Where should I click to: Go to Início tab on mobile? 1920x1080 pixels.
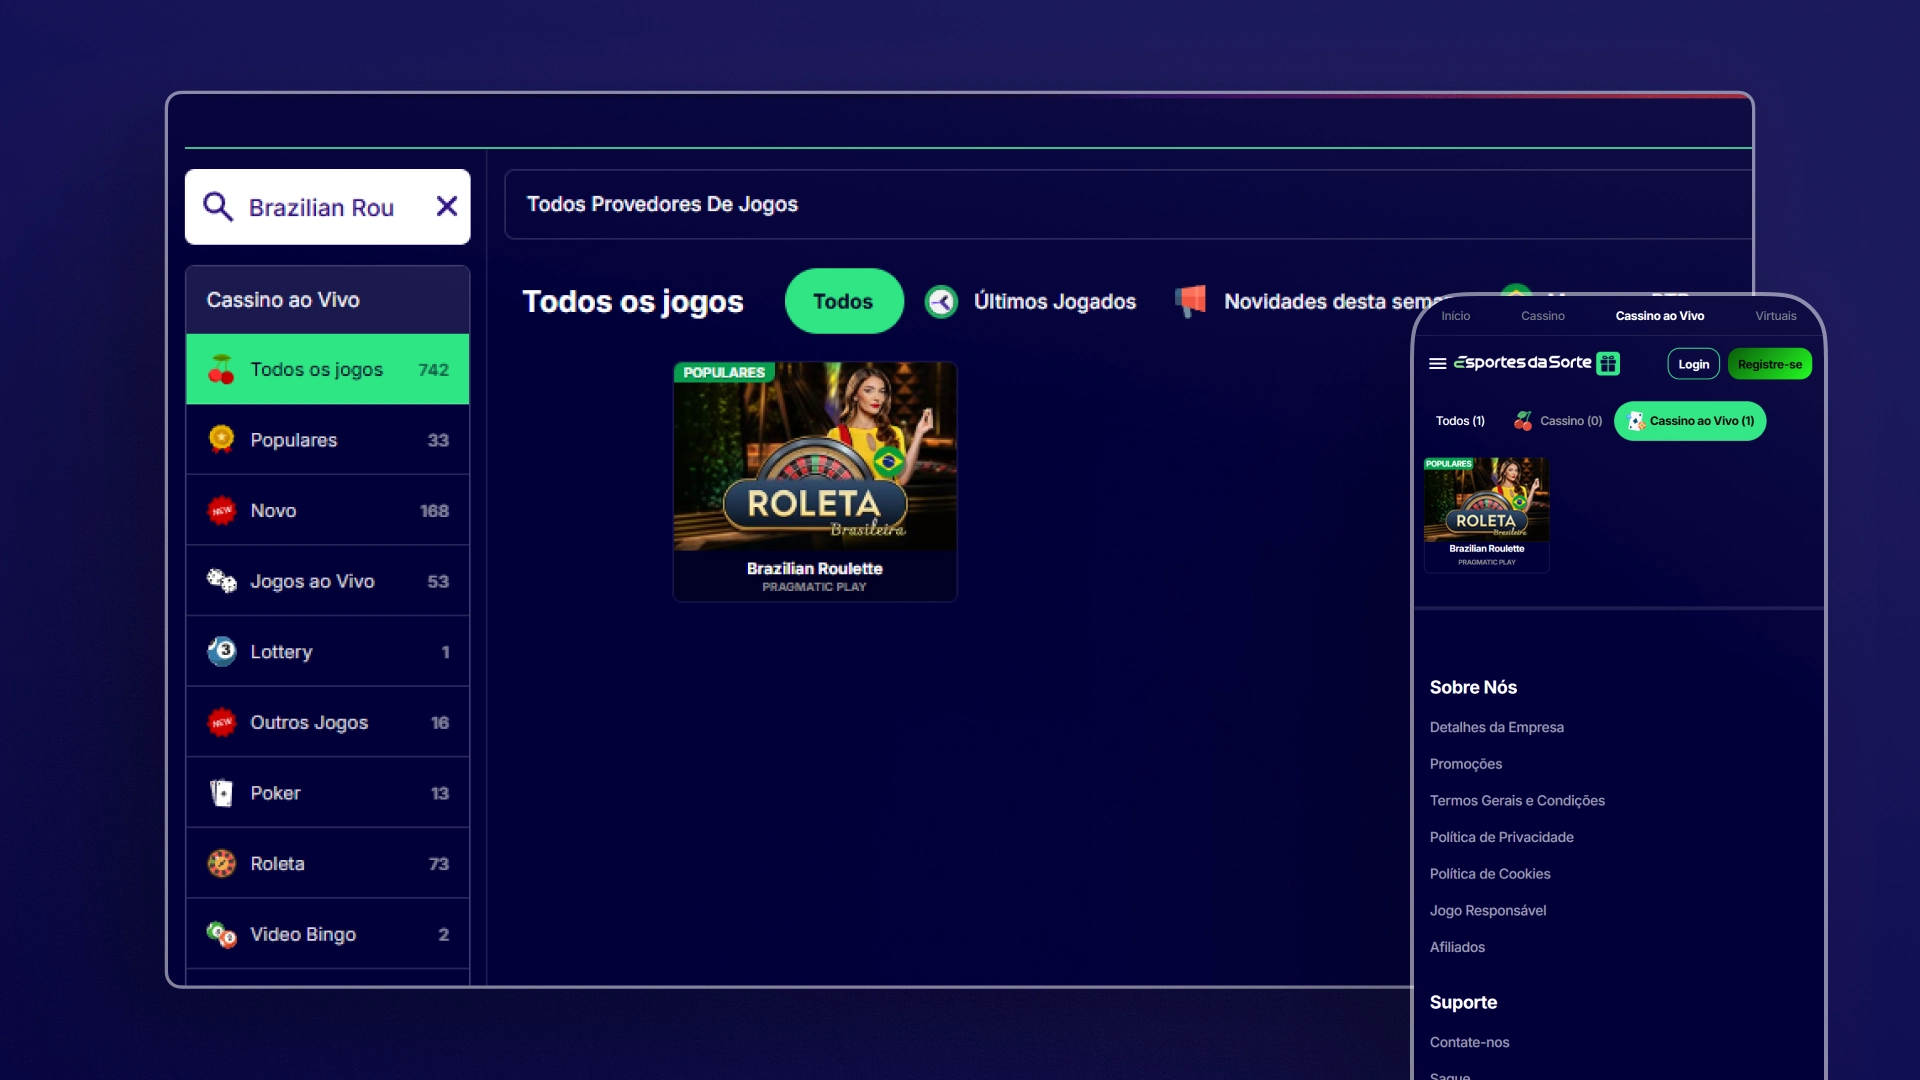[x=1455, y=316]
